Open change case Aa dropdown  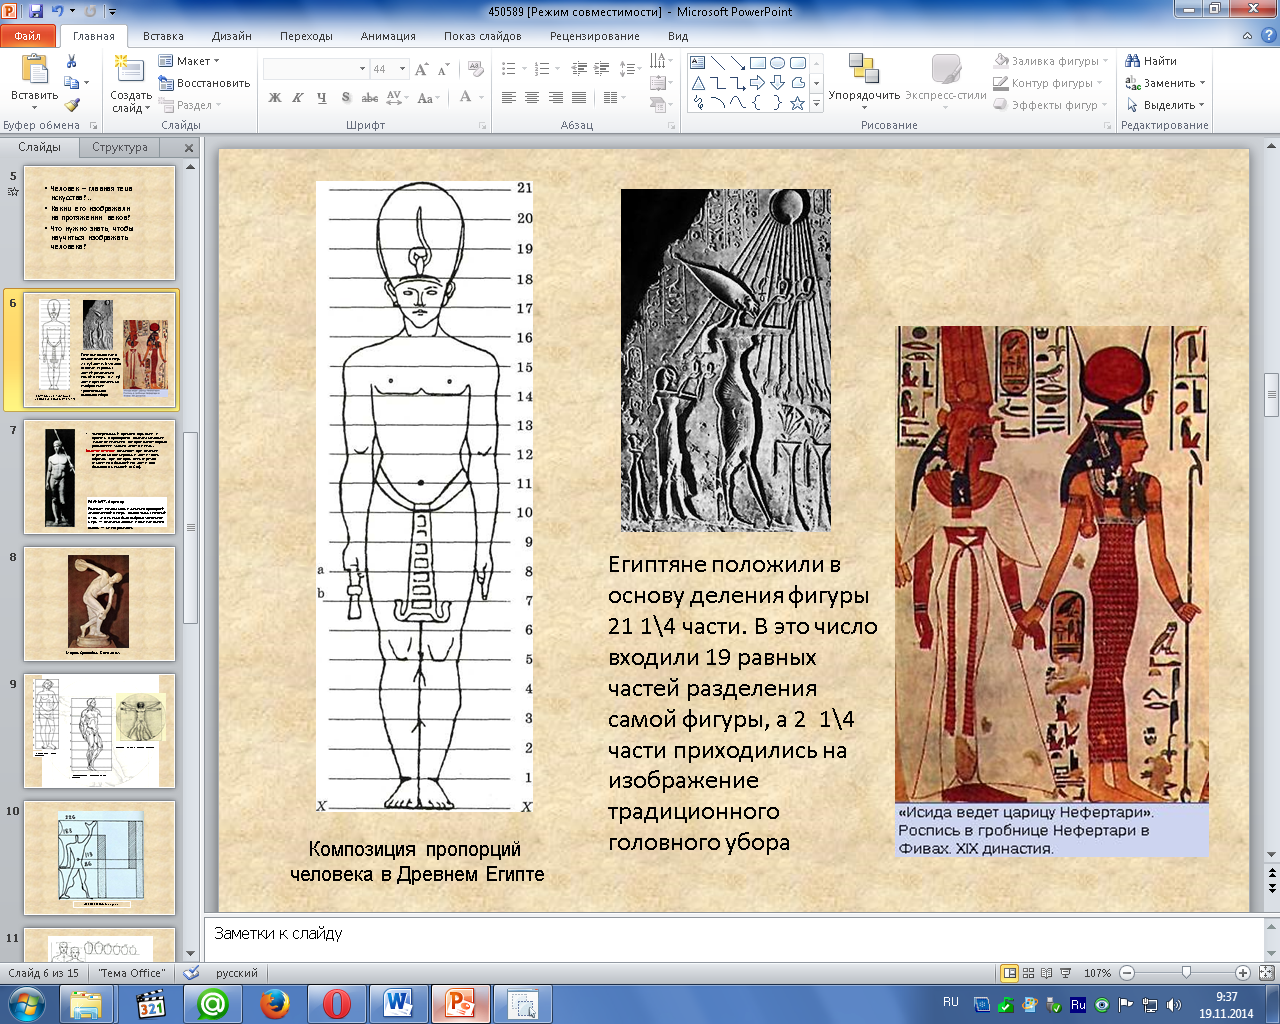click(x=428, y=98)
